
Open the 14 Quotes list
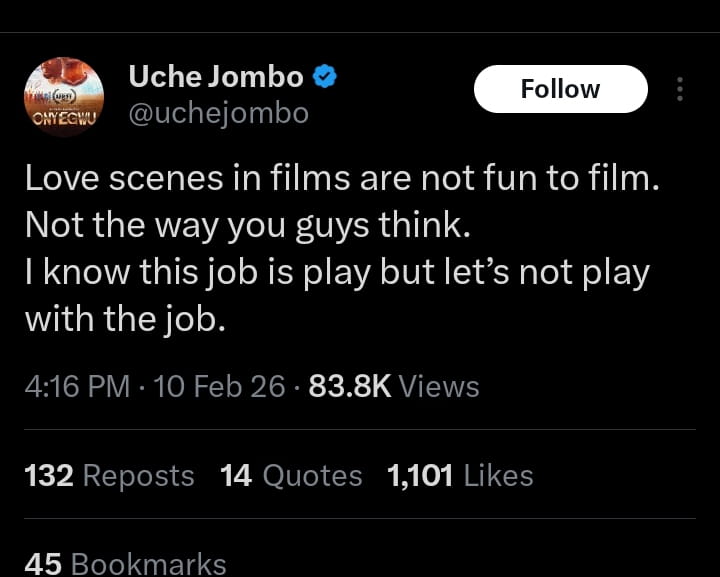tap(291, 475)
